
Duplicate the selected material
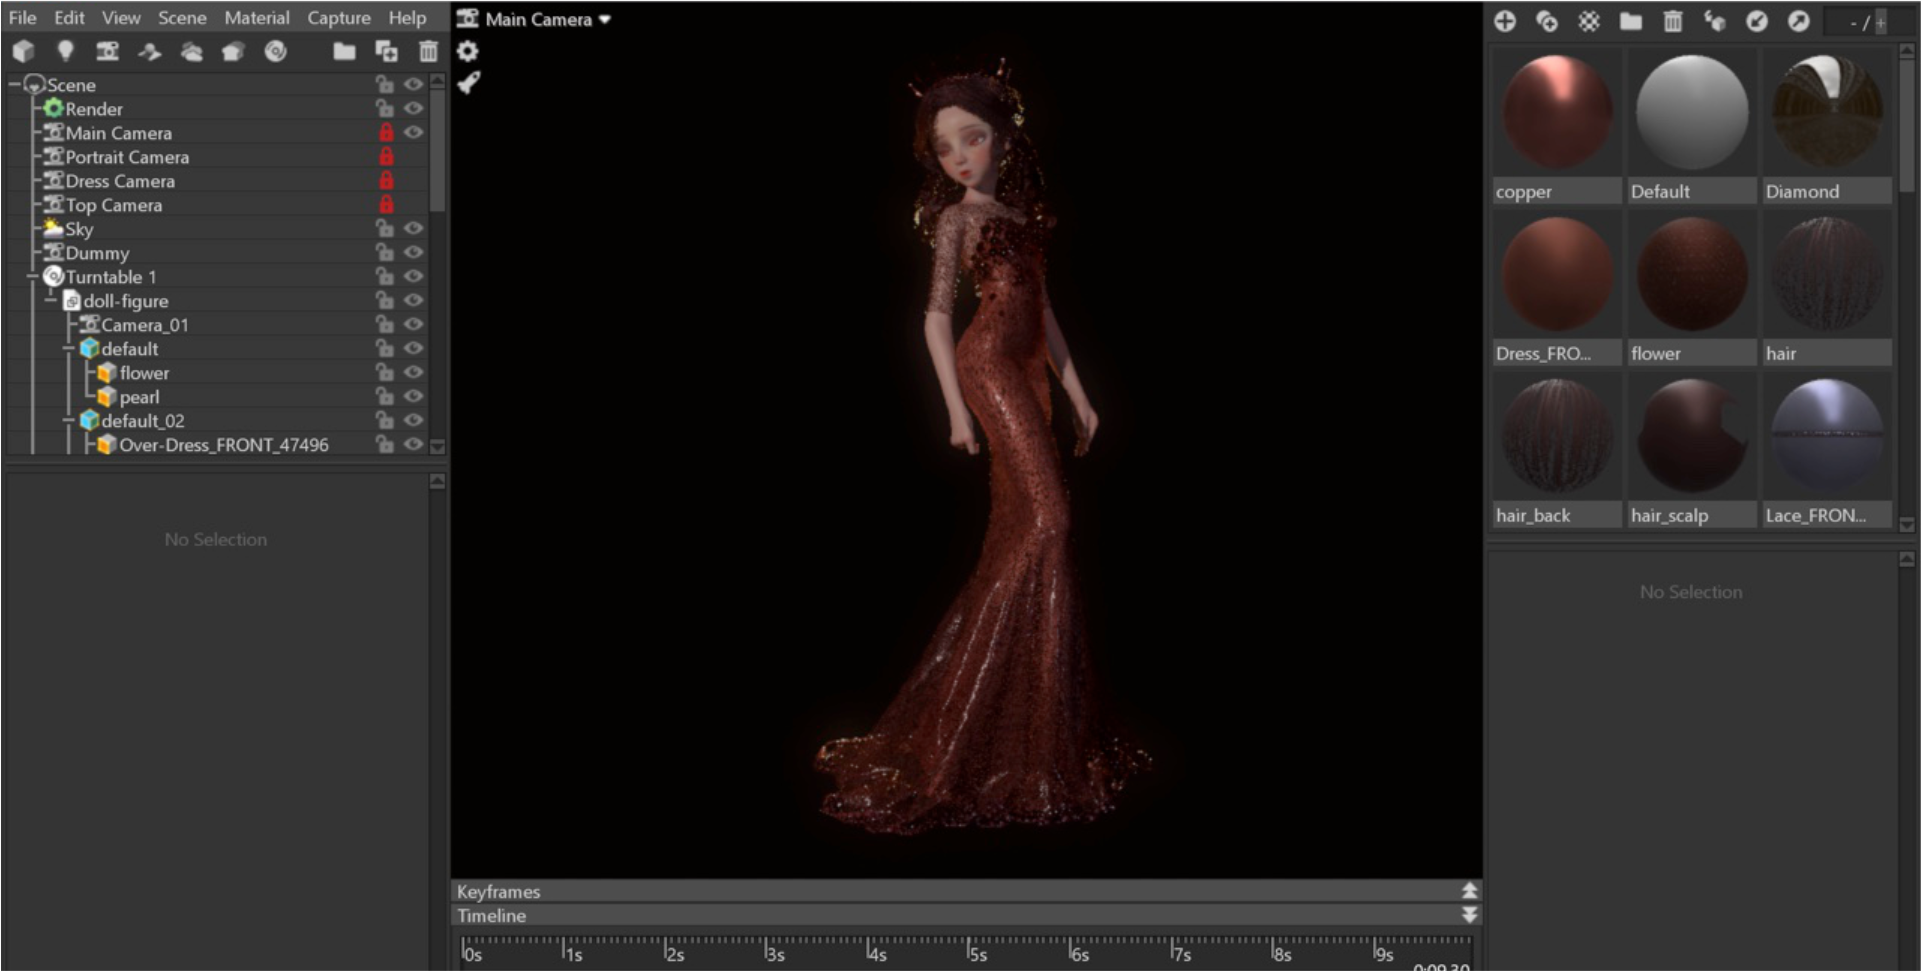click(1547, 21)
